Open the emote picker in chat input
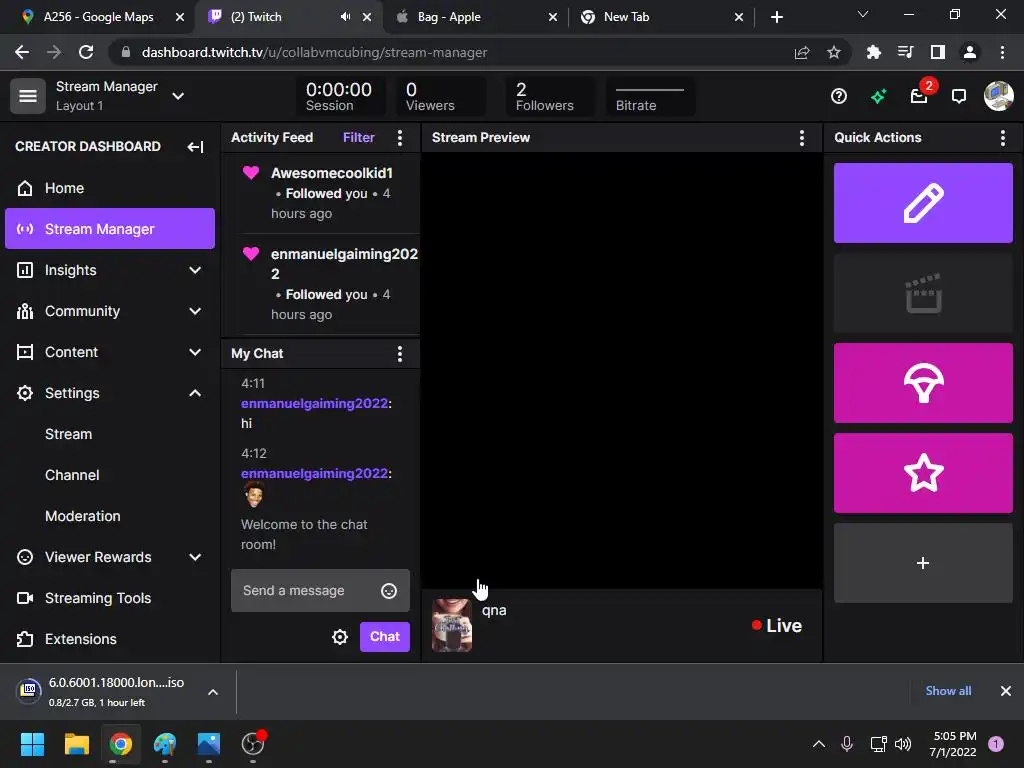This screenshot has width=1024, height=768. click(389, 590)
